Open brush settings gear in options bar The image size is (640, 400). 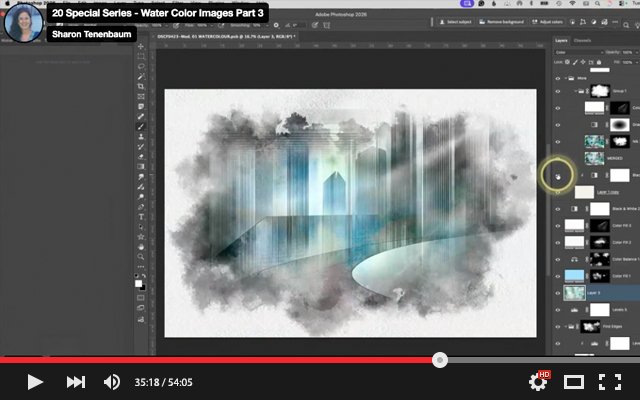pos(276,25)
